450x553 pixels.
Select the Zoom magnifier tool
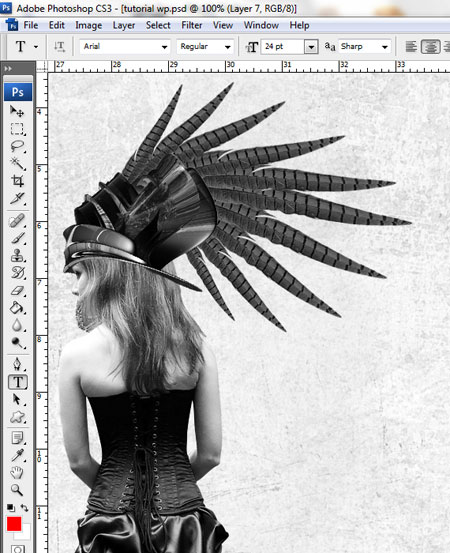(x=17, y=490)
